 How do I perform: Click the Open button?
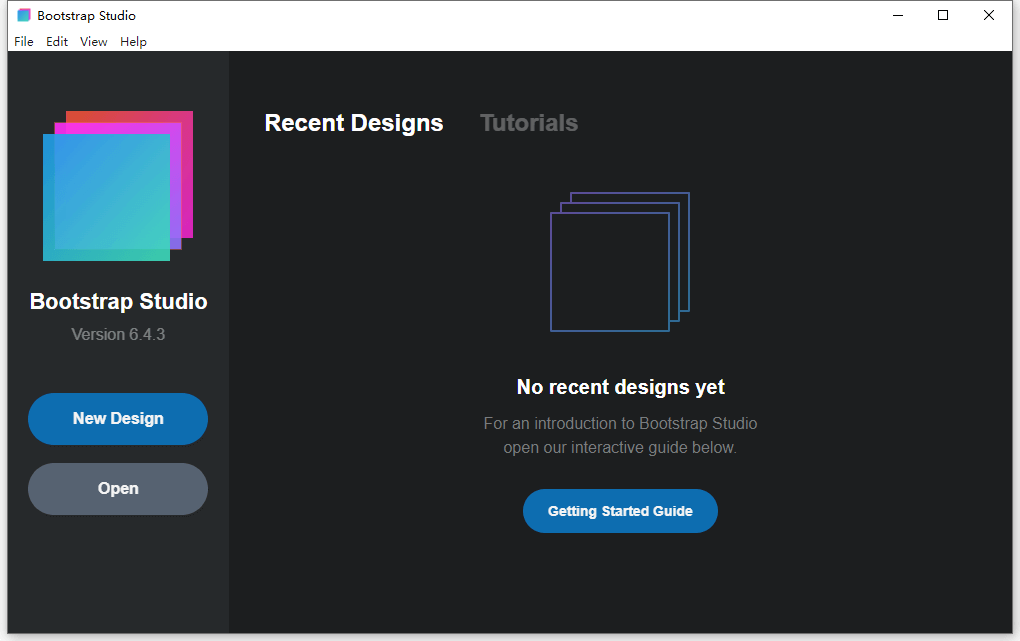[x=118, y=489]
